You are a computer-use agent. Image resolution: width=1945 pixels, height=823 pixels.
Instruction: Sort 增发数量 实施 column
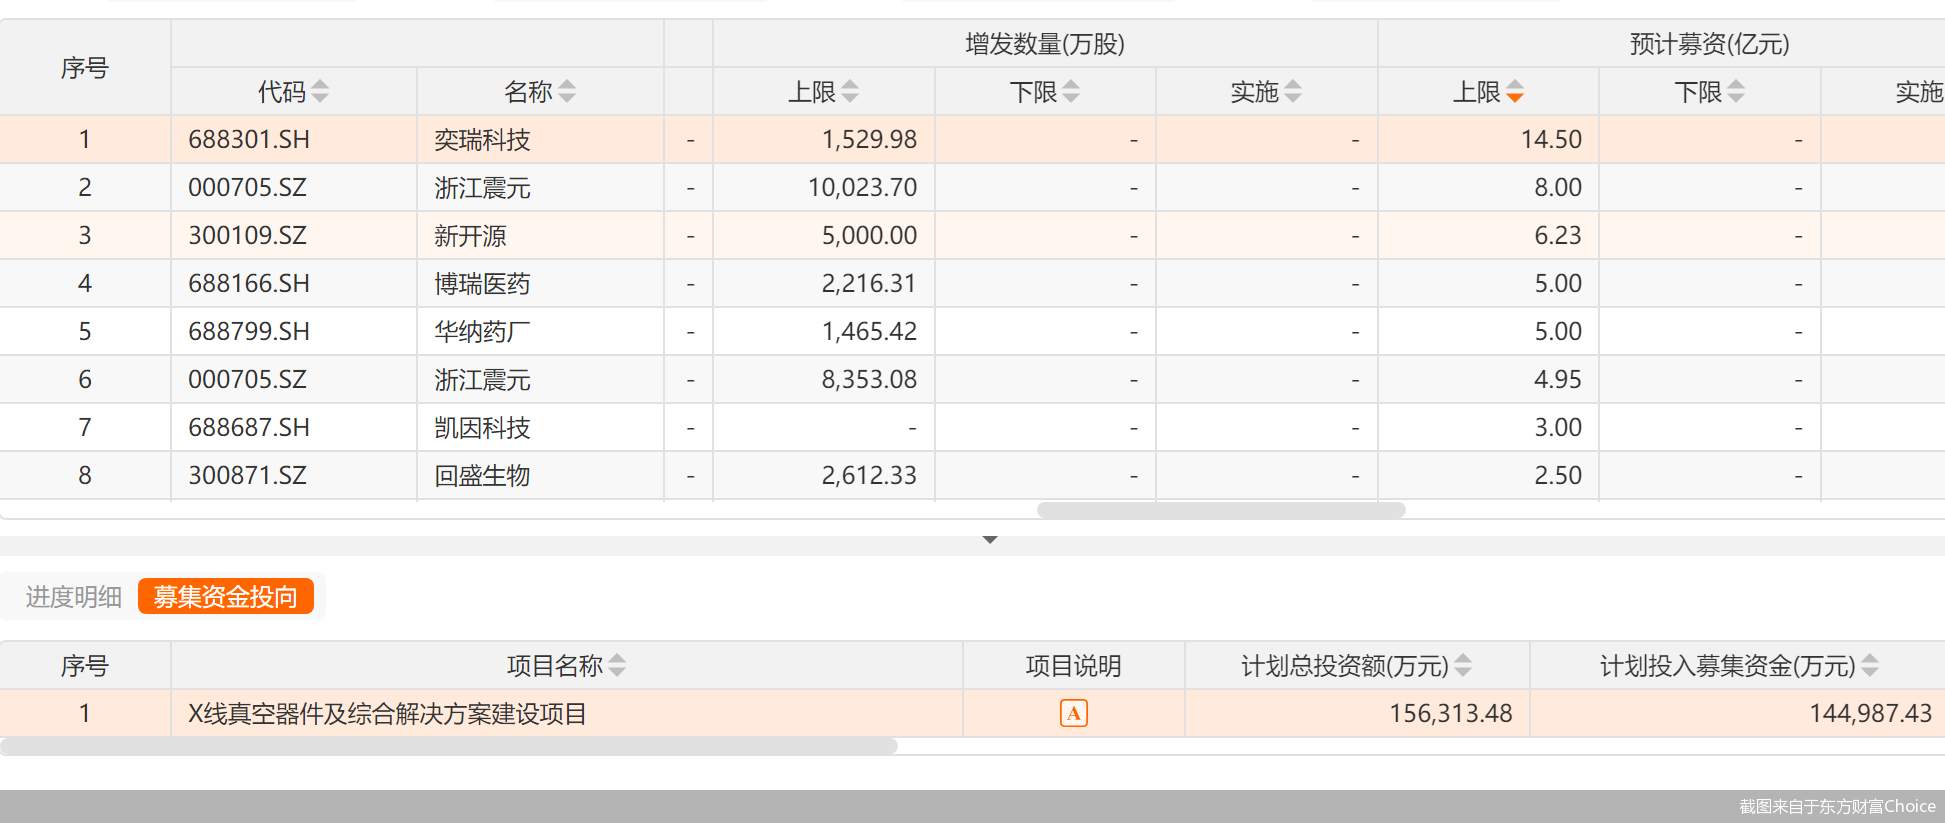pyautogui.click(x=1293, y=92)
